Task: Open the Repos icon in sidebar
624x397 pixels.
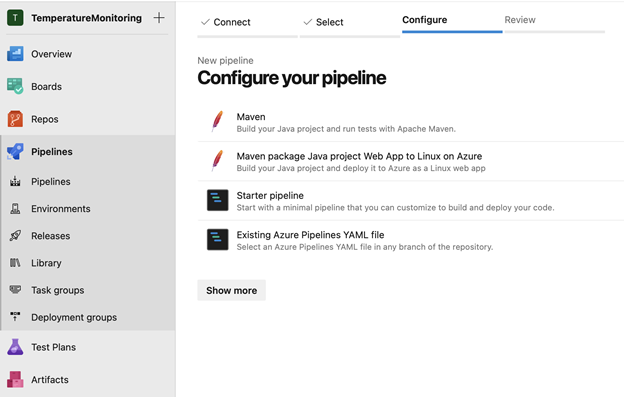Action: coord(15,119)
